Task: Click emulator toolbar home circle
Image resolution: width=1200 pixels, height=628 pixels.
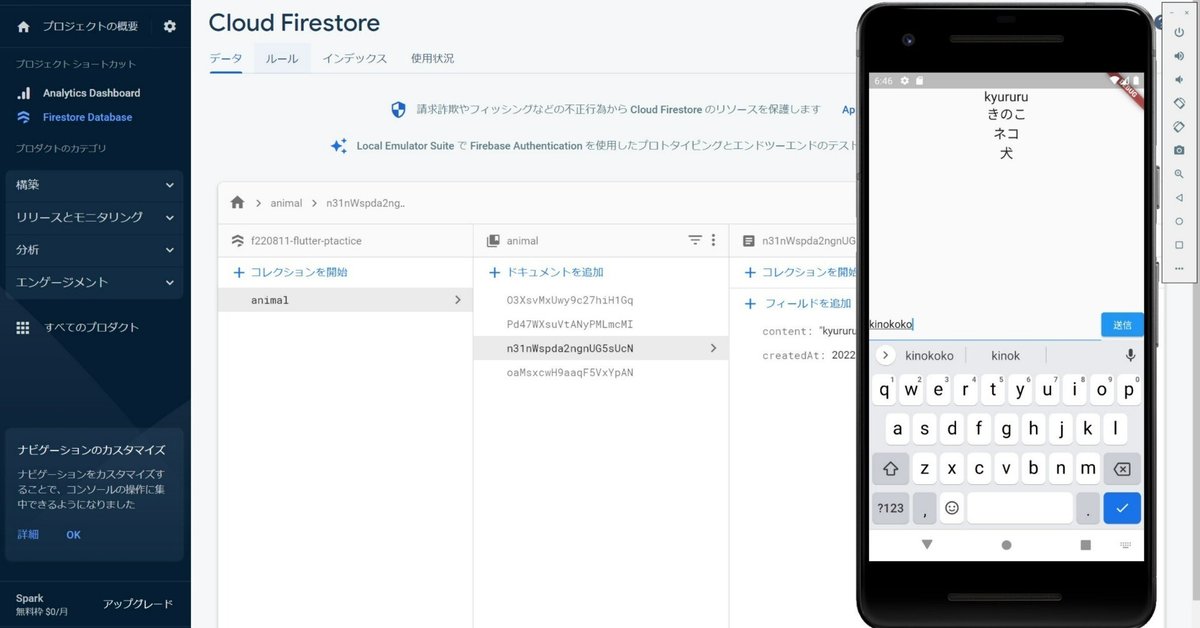Action: (x=1179, y=221)
